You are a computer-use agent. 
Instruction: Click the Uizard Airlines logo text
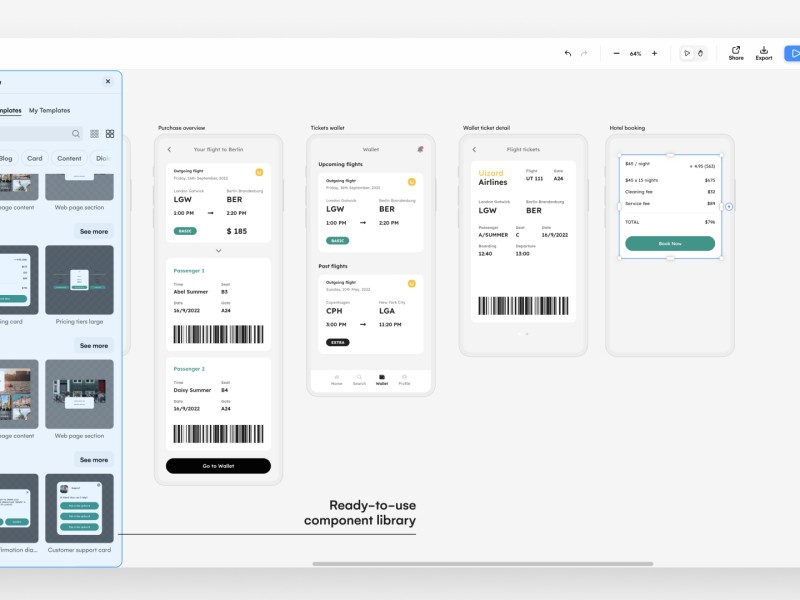point(493,178)
